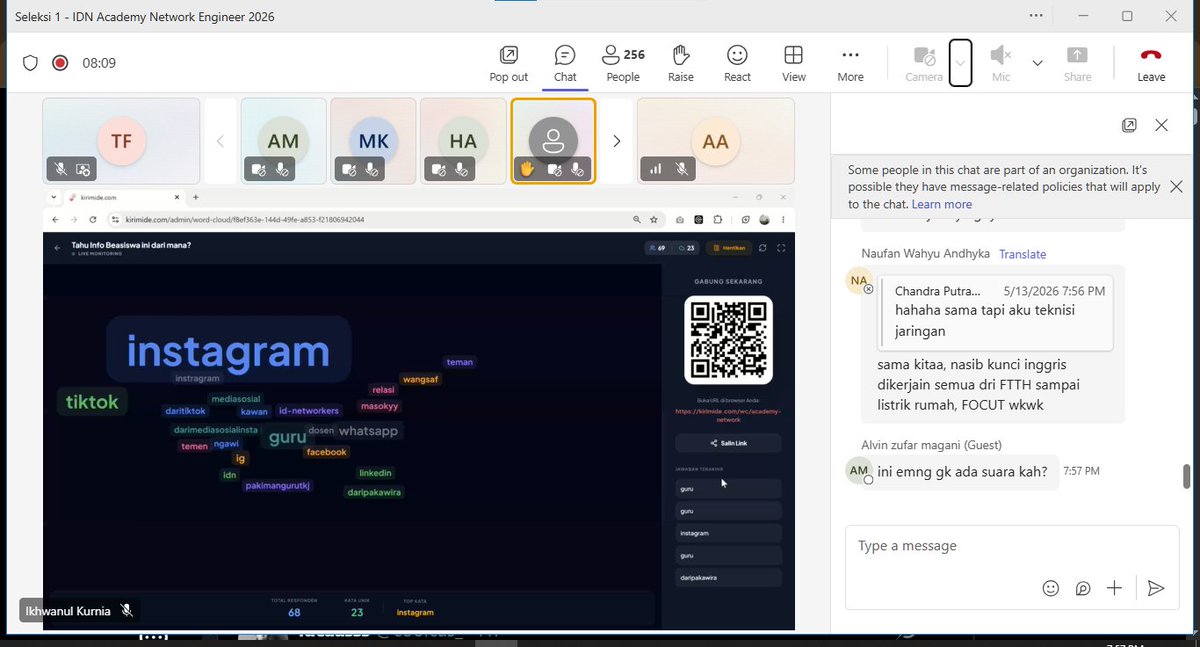
Task: Toggle the Camera button
Action: (924, 64)
